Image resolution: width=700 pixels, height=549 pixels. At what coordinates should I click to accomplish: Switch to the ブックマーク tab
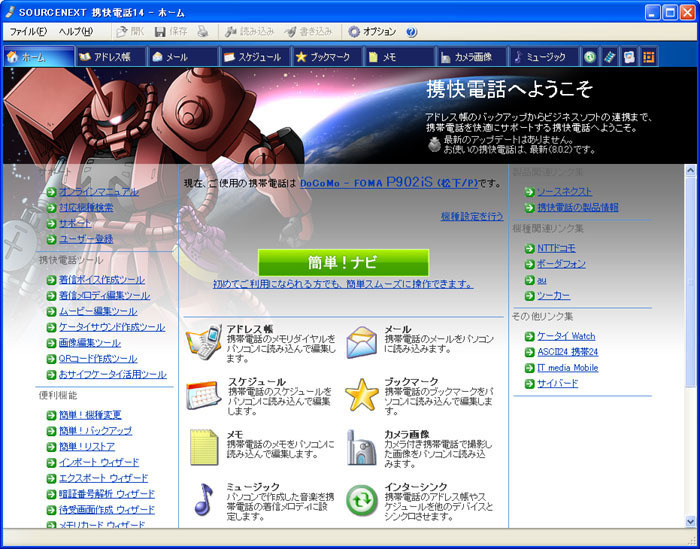[327, 57]
